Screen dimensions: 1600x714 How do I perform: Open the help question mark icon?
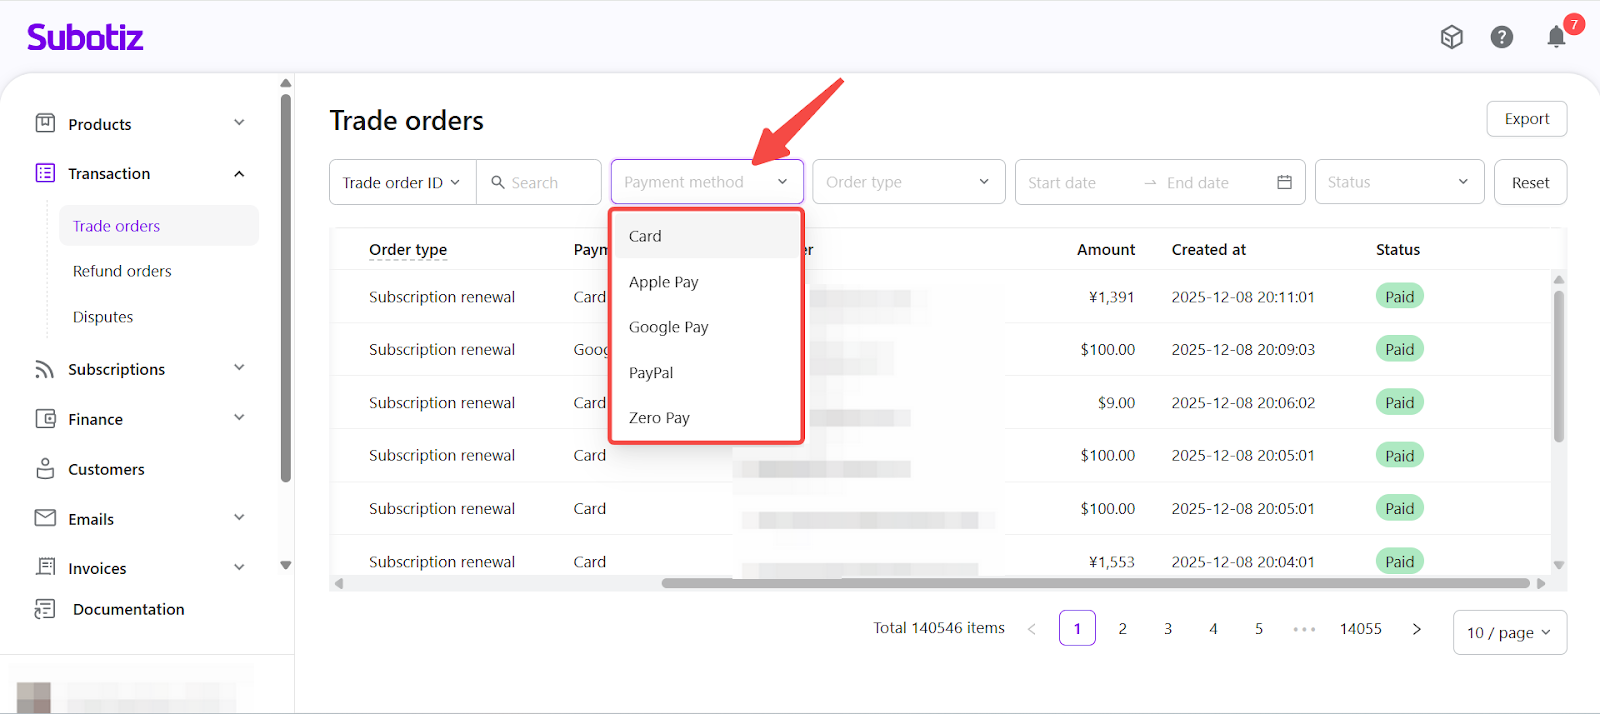pyautogui.click(x=1501, y=38)
